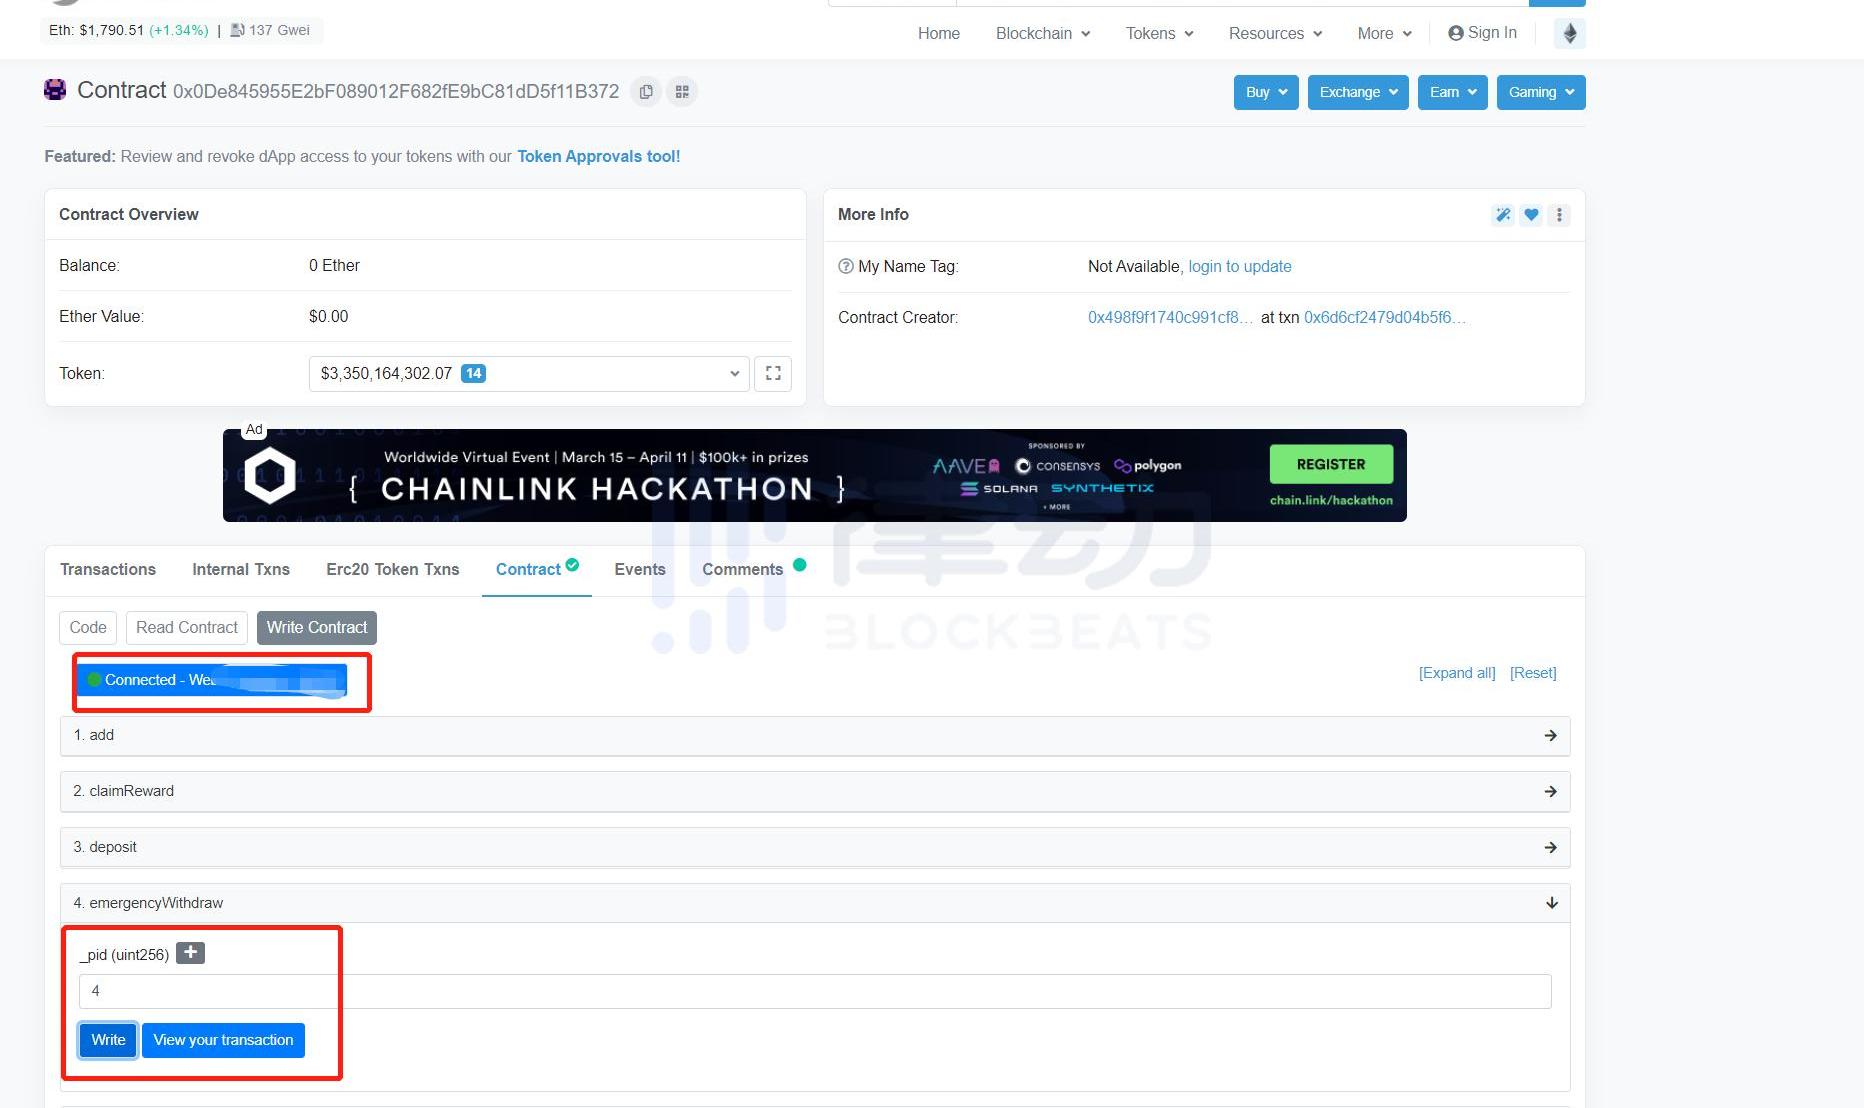Show the address QR code icon

pyautogui.click(x=682, y=92)
